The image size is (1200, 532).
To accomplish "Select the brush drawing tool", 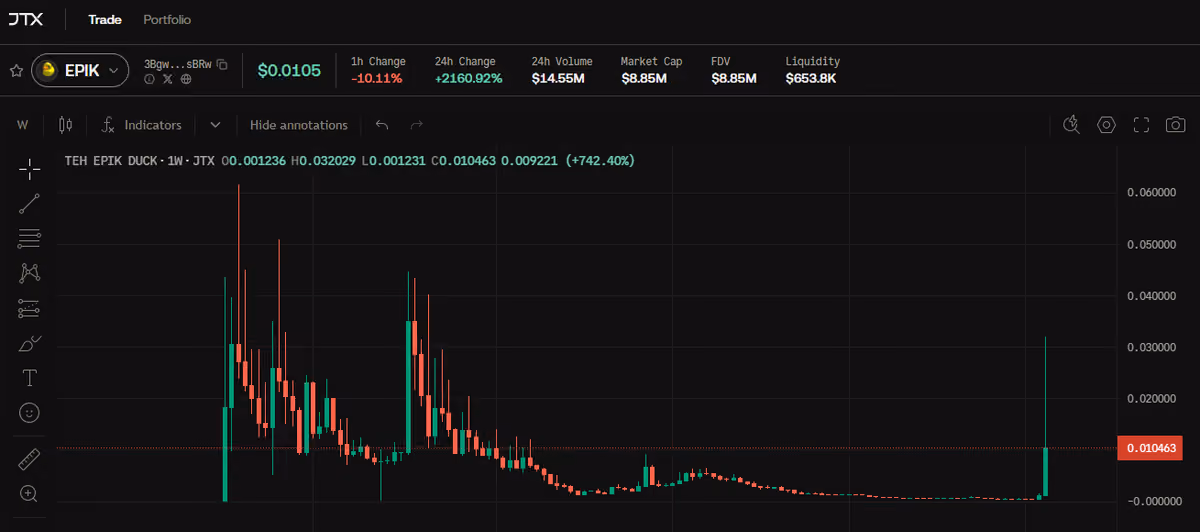I will (x=30, y=344).
